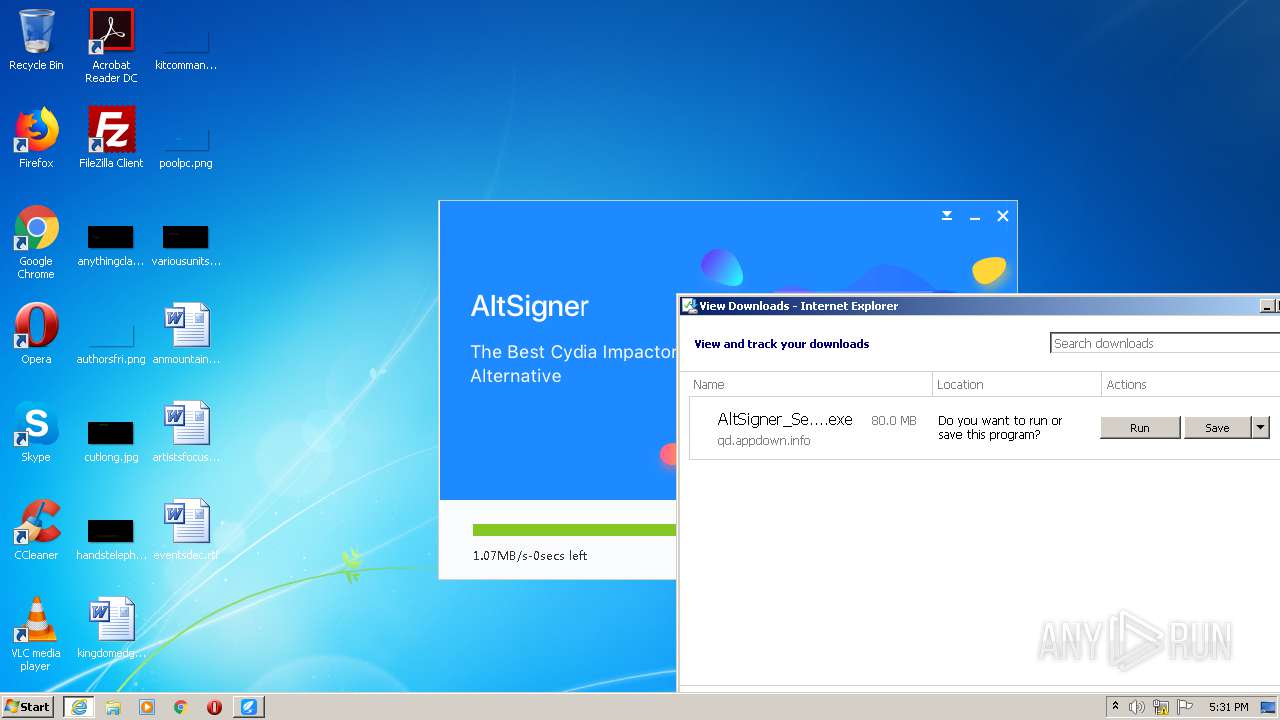Select the variousunits desktop file
Screen dimensions: 1280x720
coord(186,246)
